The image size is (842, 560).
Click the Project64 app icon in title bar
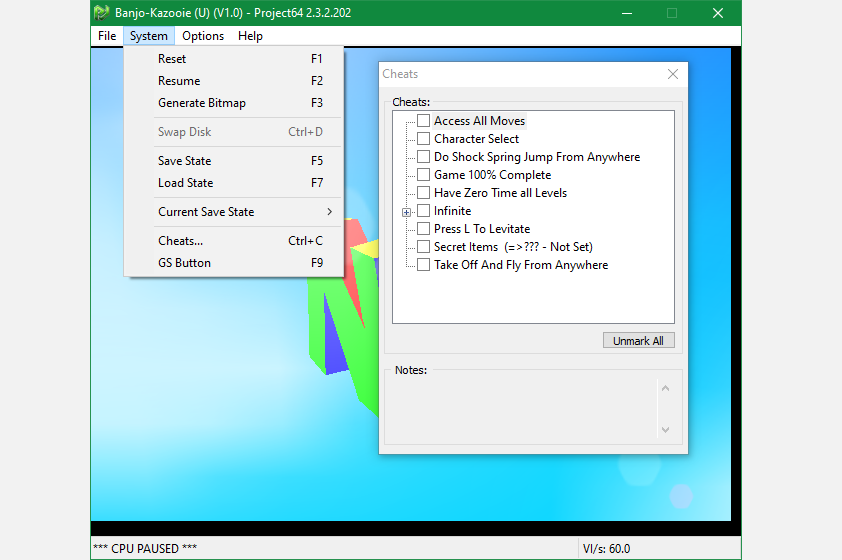(x=101, y=13)
